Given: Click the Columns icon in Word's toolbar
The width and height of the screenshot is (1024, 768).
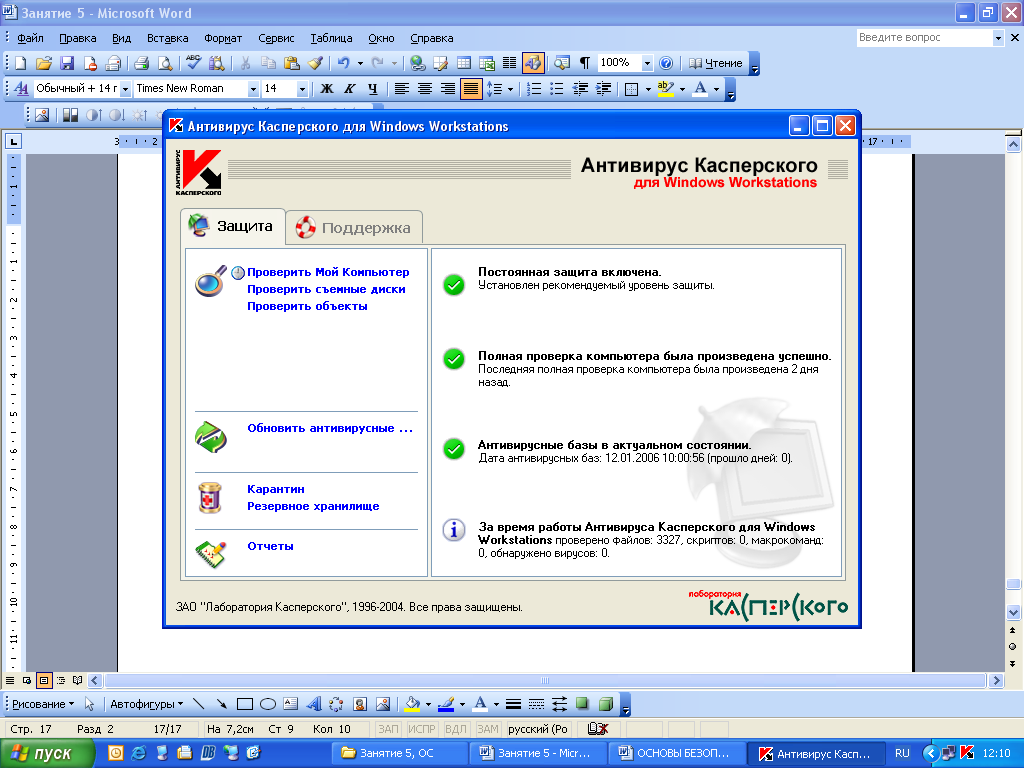Looking at the screenshot, I should (509, 63).
